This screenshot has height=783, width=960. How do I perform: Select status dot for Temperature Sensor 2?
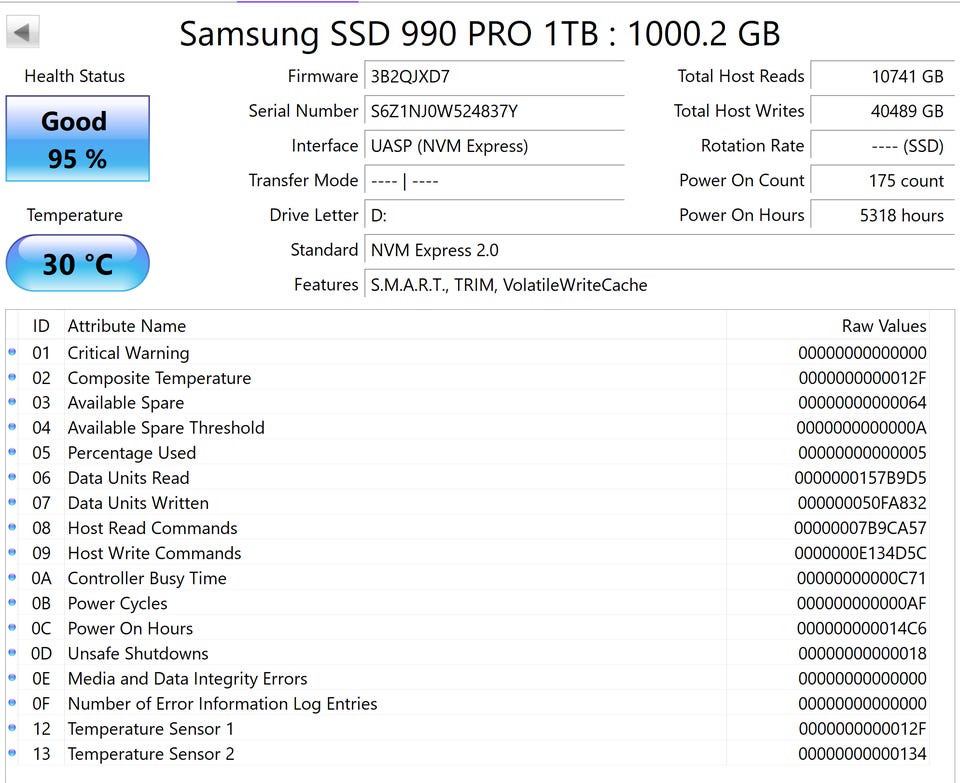(12, 754)
